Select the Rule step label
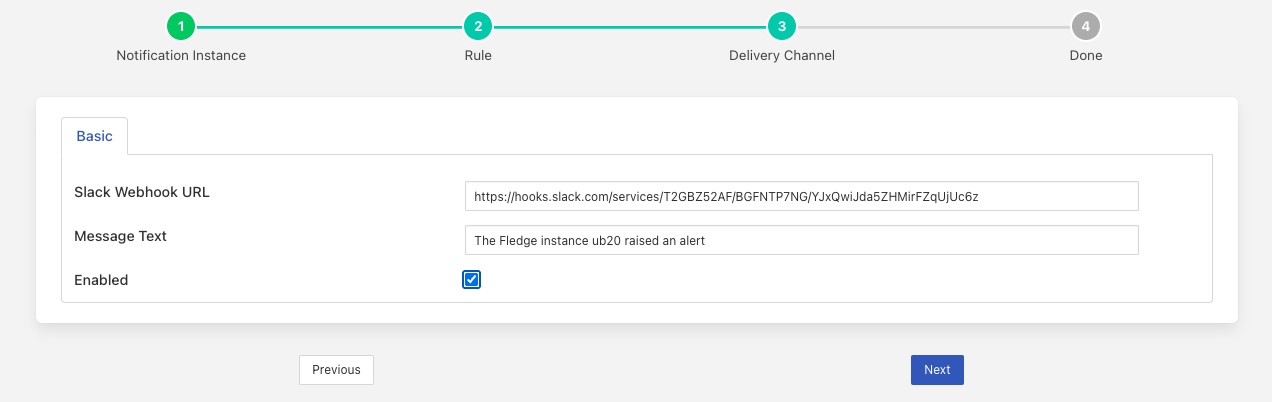The image size is (1272, 402). click(x=478, y=56)
